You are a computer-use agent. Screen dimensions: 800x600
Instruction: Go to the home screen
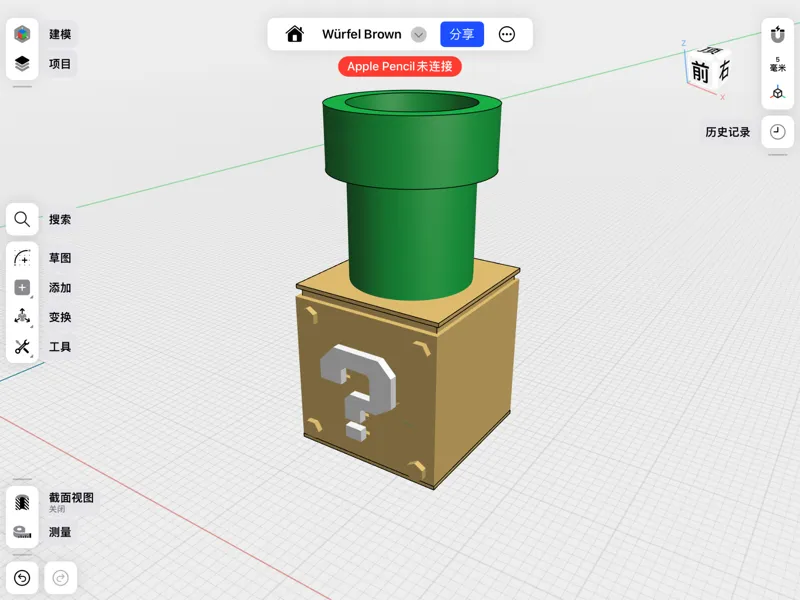295,34
